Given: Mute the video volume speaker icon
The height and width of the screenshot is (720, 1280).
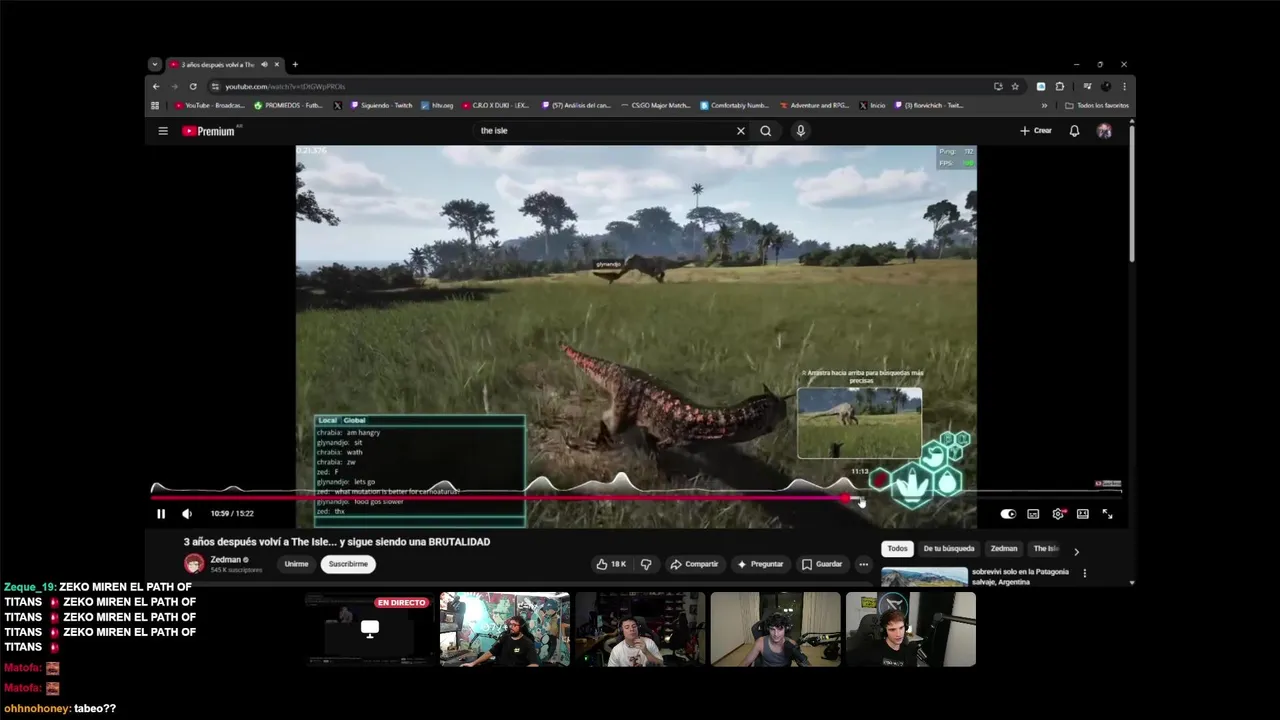Looking at the screenshot, I should 187,514.
